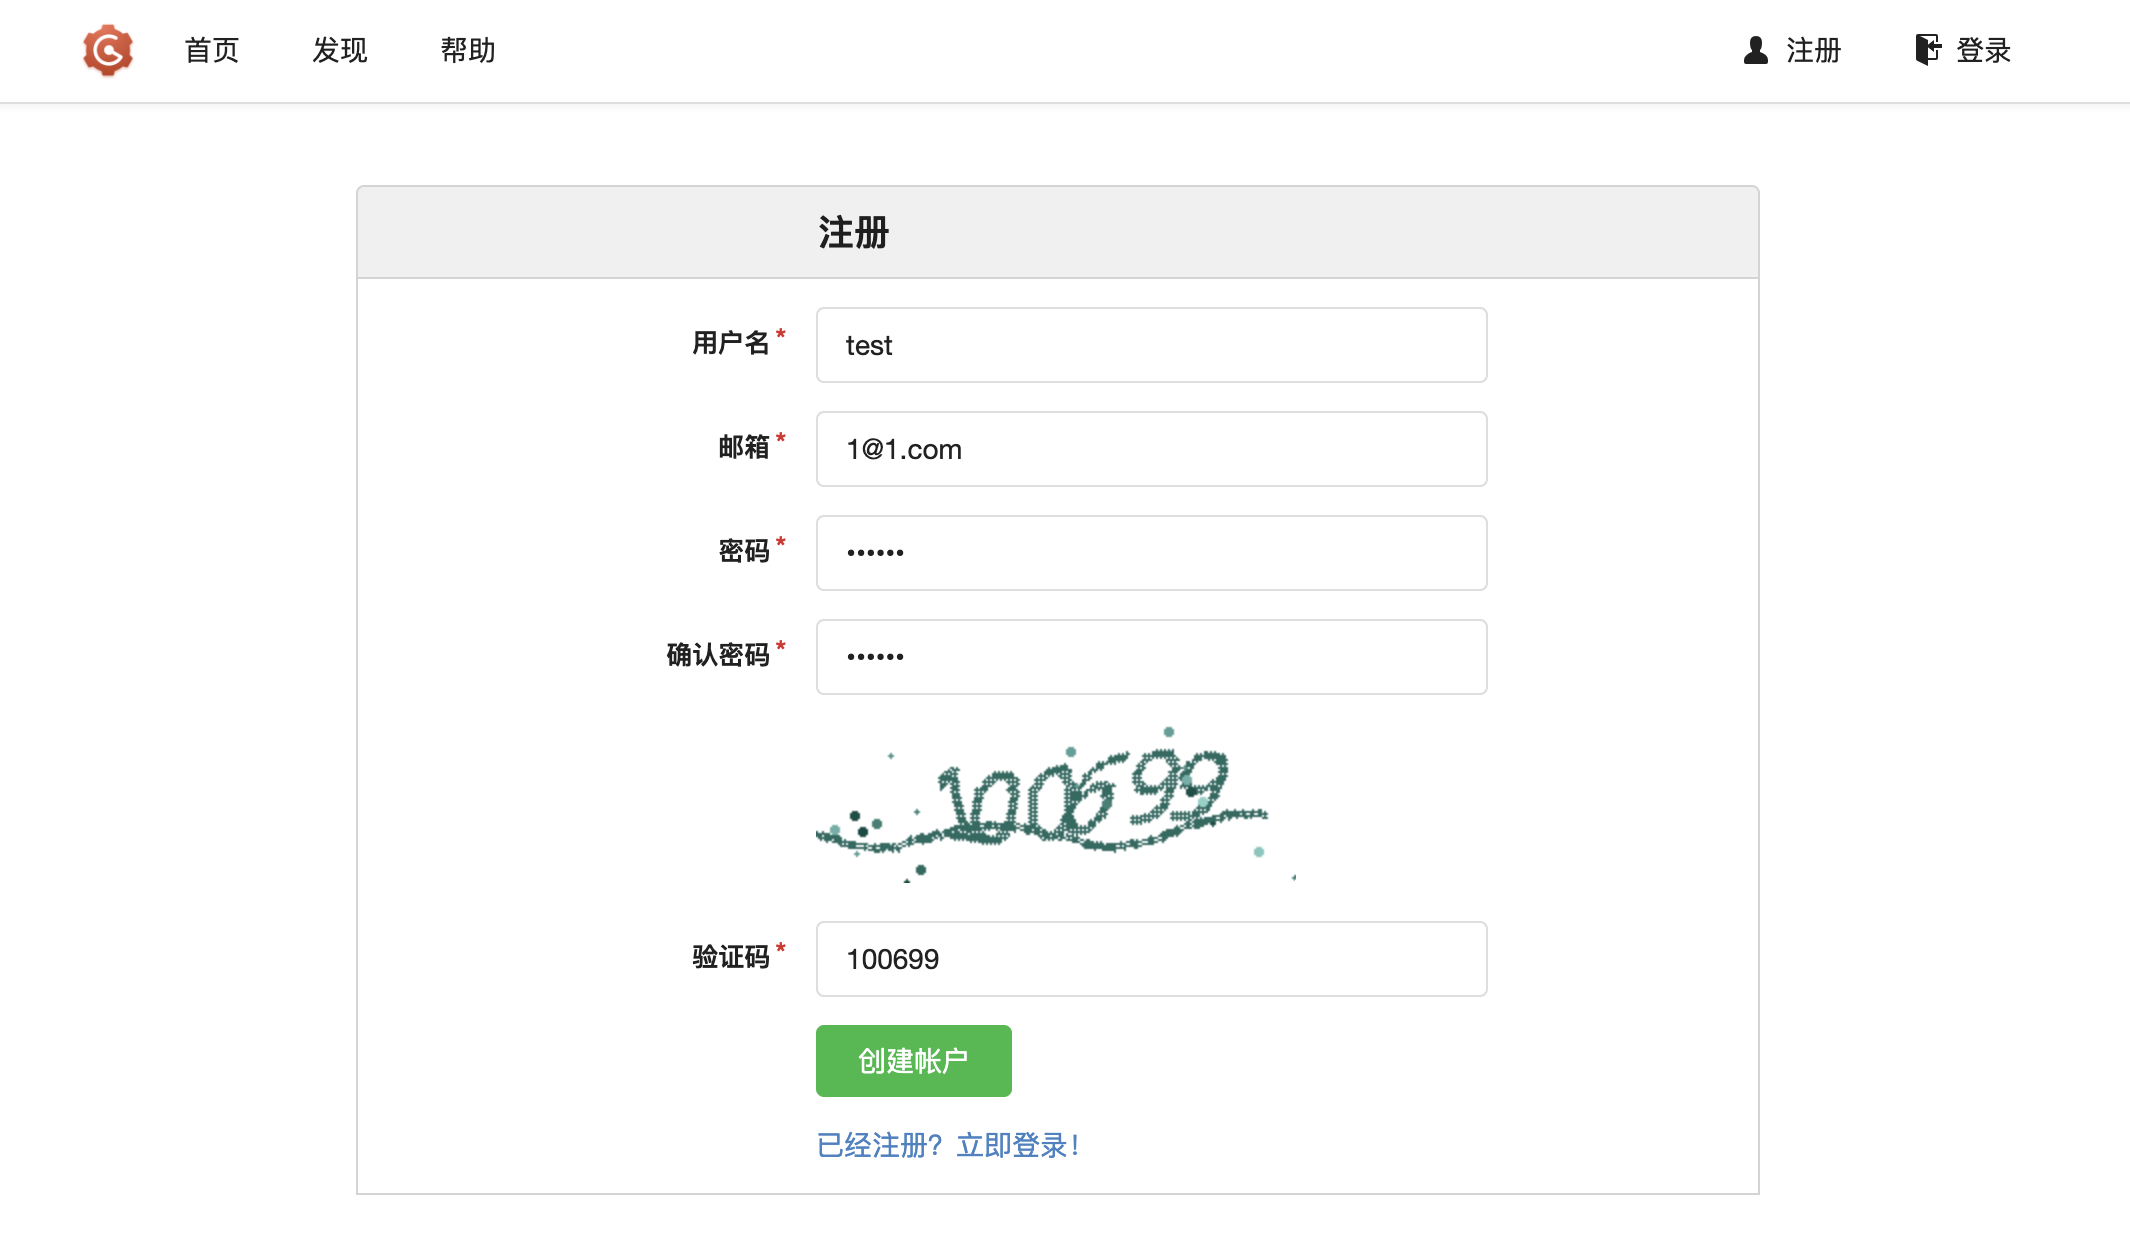Click the 用户名 form label
The image size is (2130, 1236).
[731, 343]
